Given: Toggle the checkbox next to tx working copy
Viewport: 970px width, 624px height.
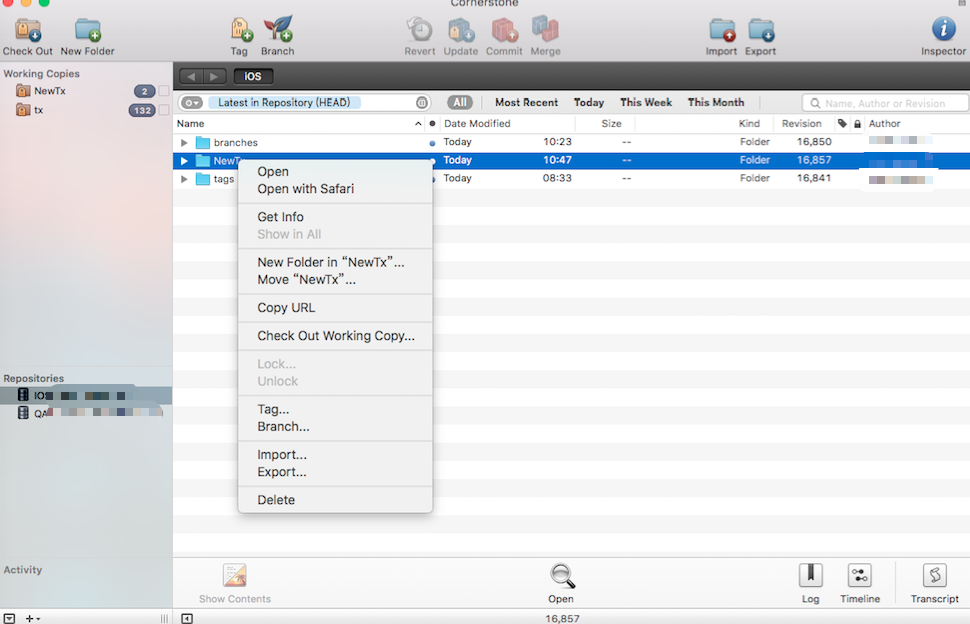Looking at the screenshot, I should pyautogui.click(x=163, y=110).
